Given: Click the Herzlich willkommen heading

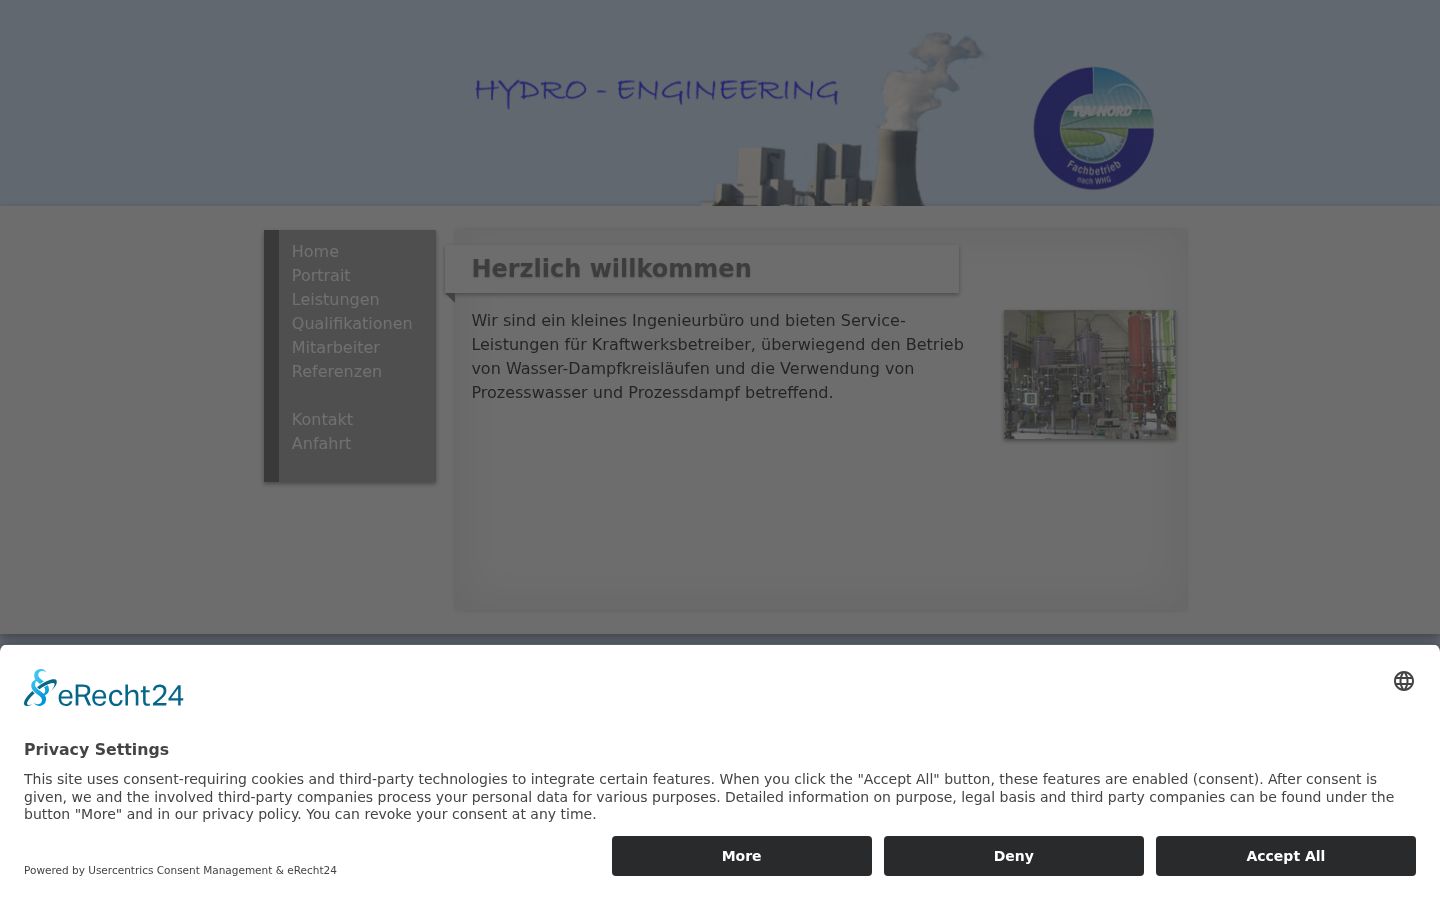Looking at the screenshot, I should [x=611, y=269].
